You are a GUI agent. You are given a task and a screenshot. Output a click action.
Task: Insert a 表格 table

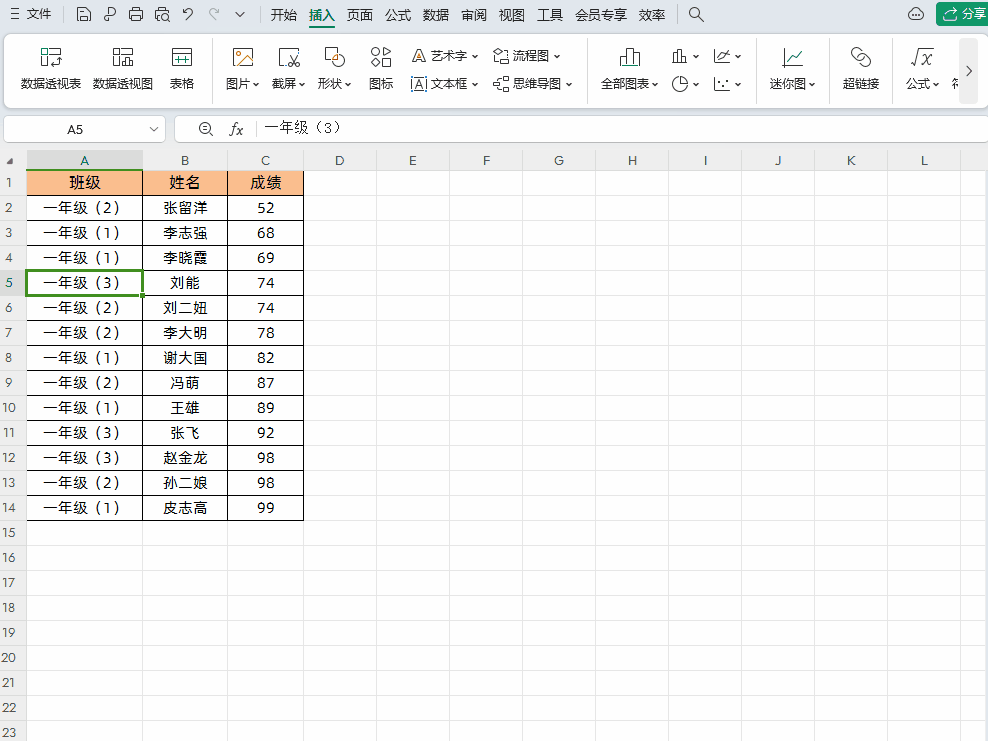click(x=181, y=69)
